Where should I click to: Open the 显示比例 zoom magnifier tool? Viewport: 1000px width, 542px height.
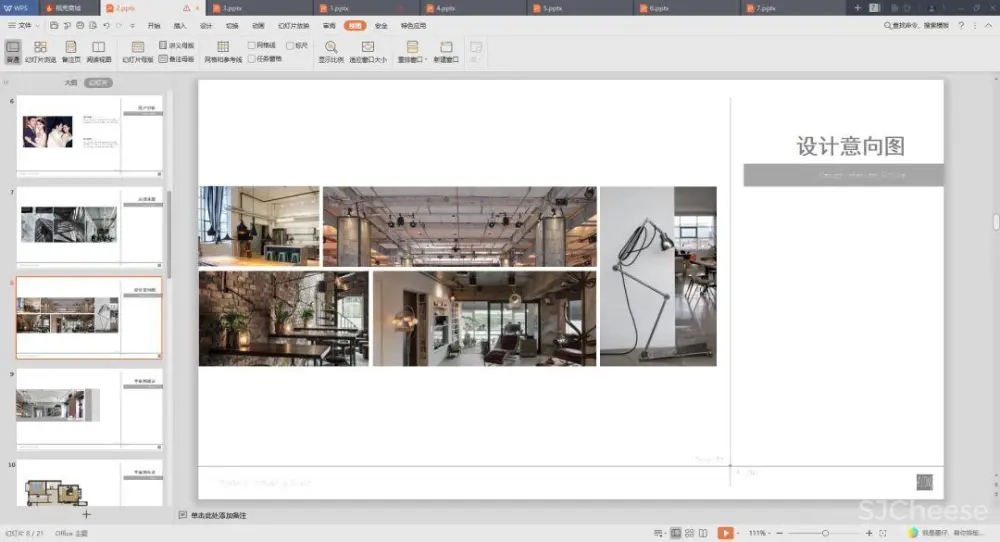(330, 50)
